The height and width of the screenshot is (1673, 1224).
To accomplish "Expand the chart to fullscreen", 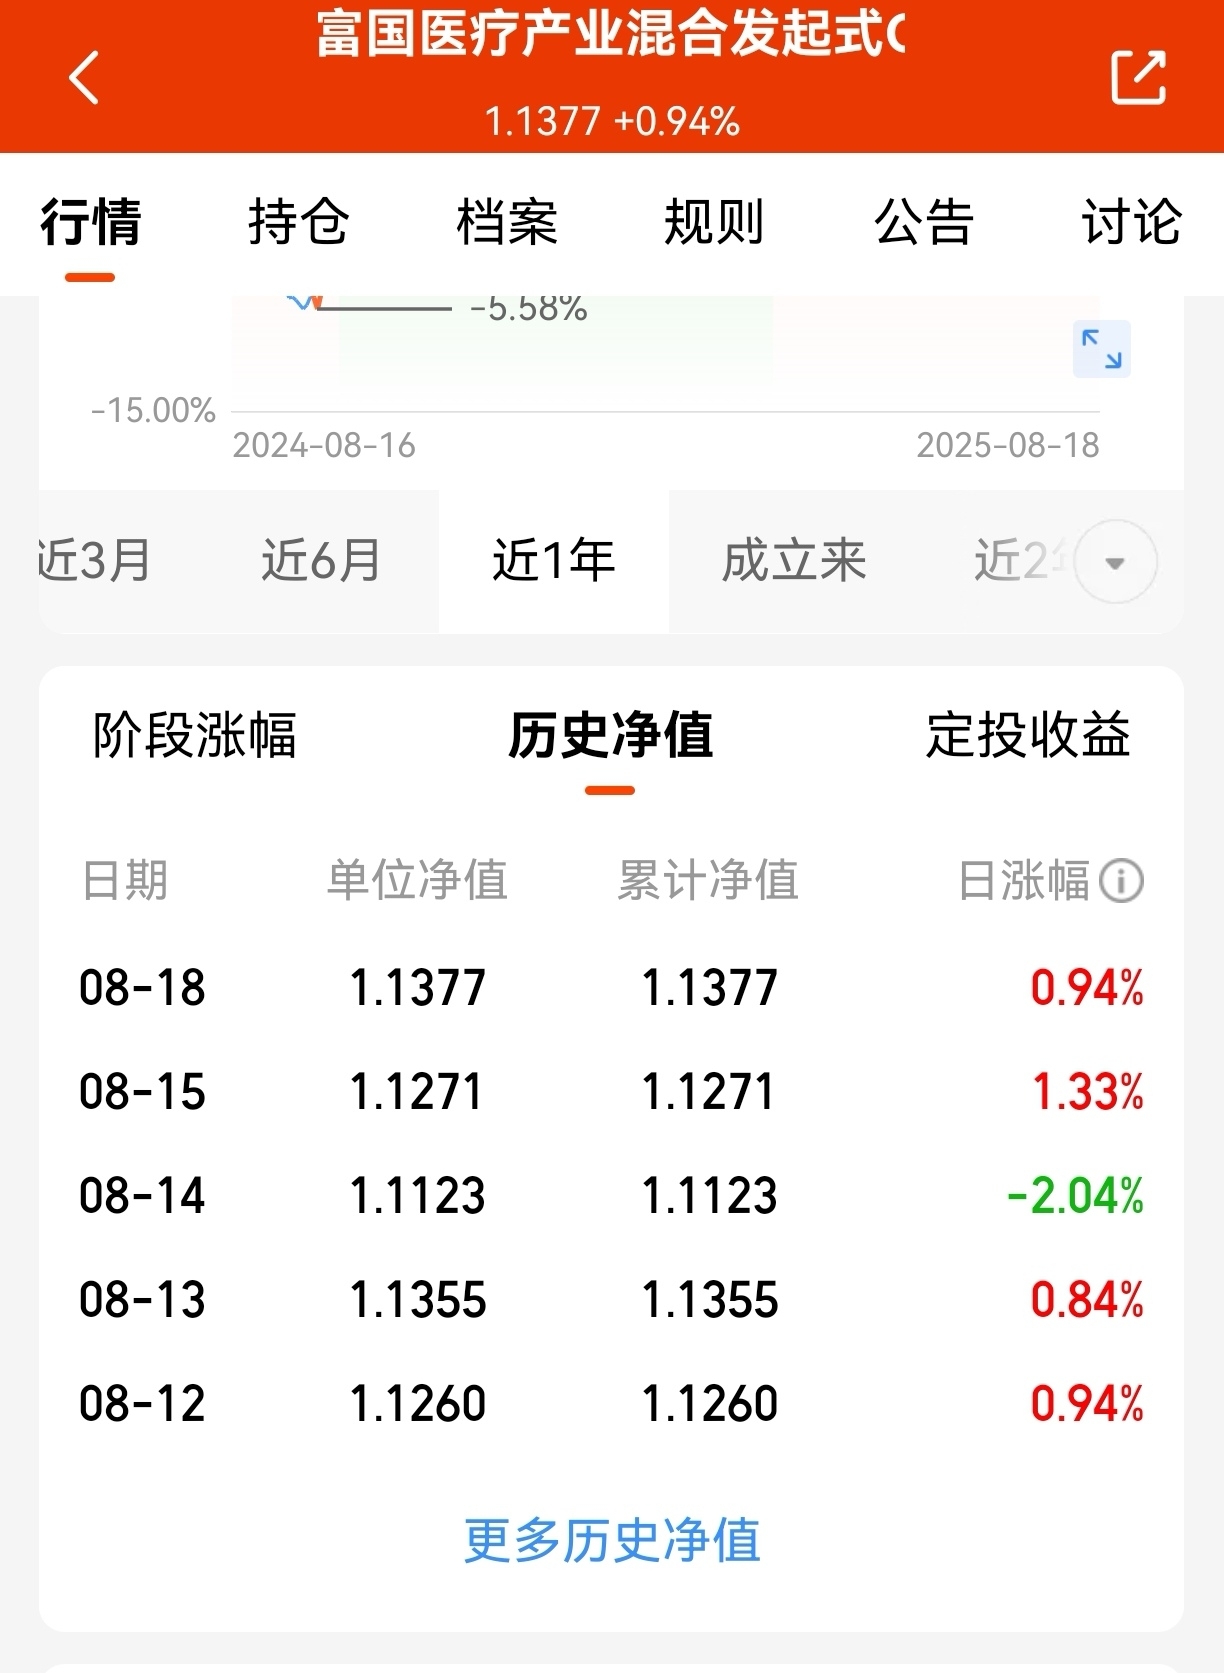I will click(x=1101, y=349).
